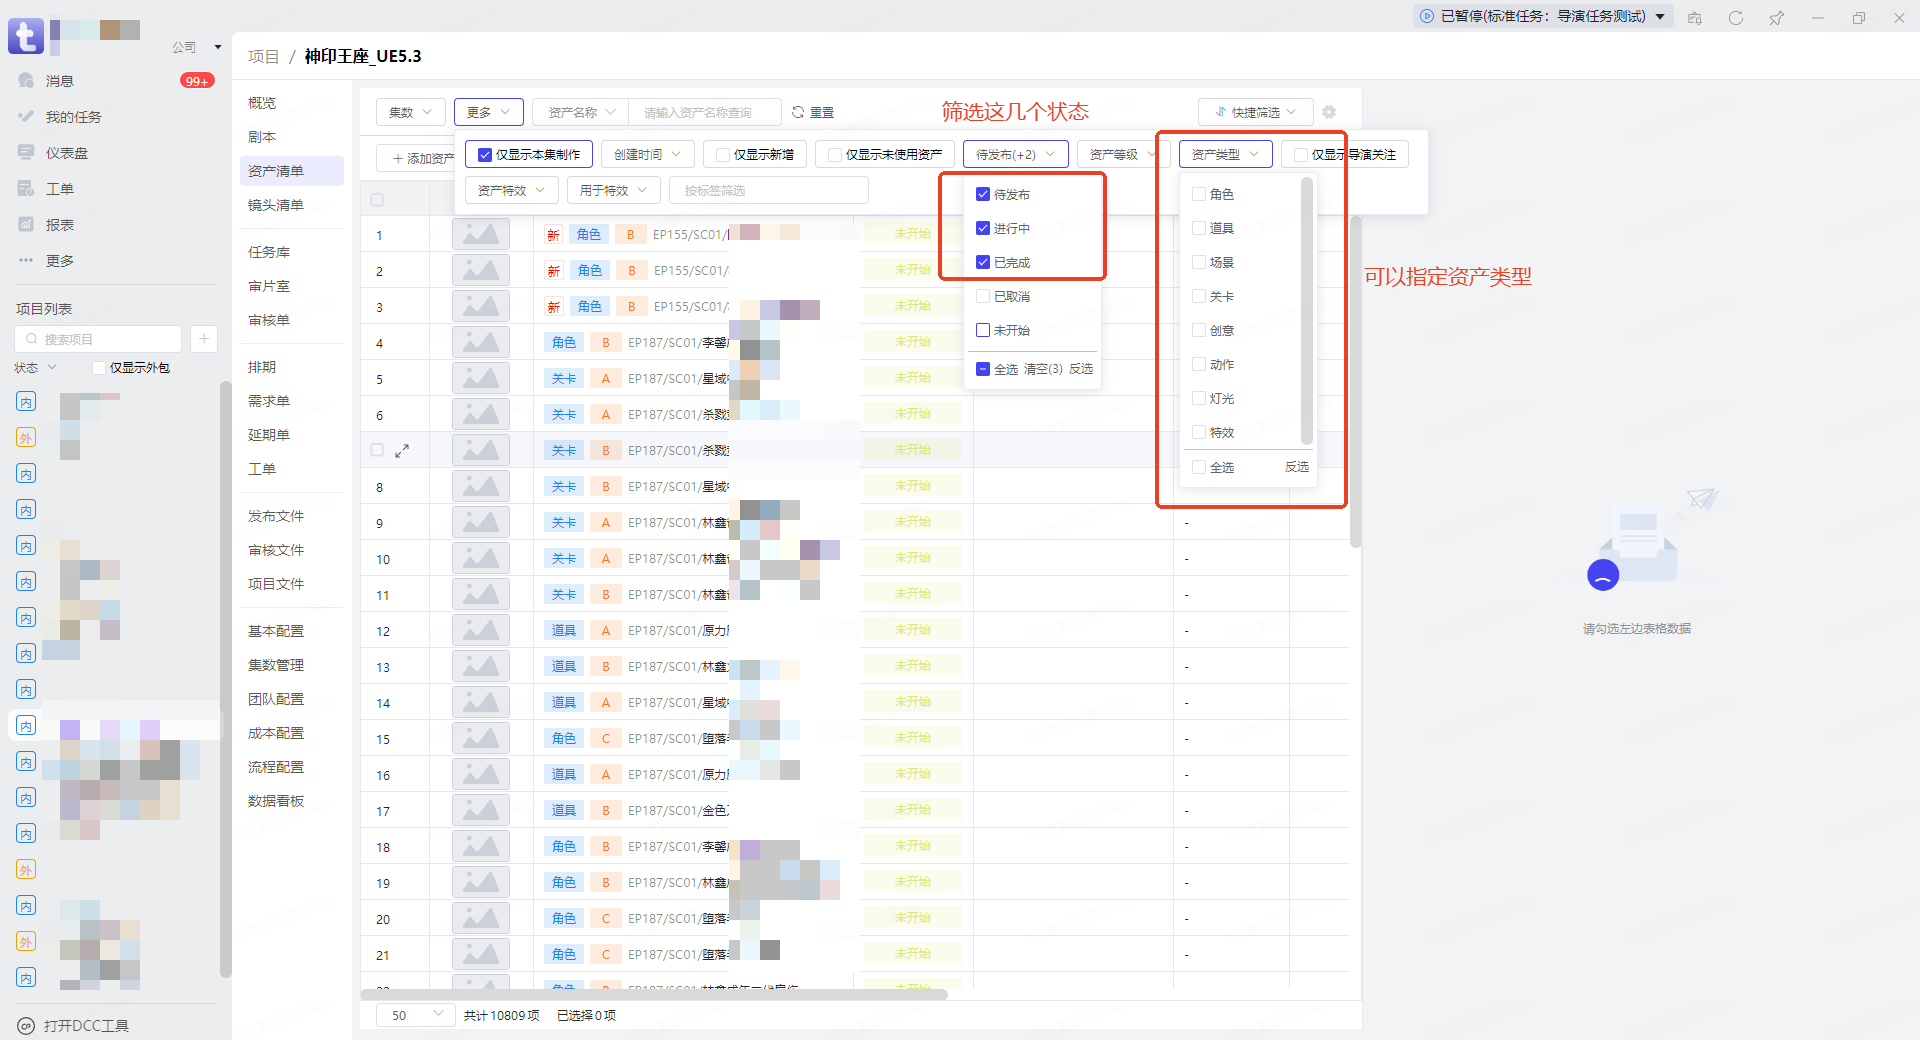Screen dimensions: 1920x1040
Task: Uncheck the 待发布 status checkbox
Action: (x=983, y=195)
